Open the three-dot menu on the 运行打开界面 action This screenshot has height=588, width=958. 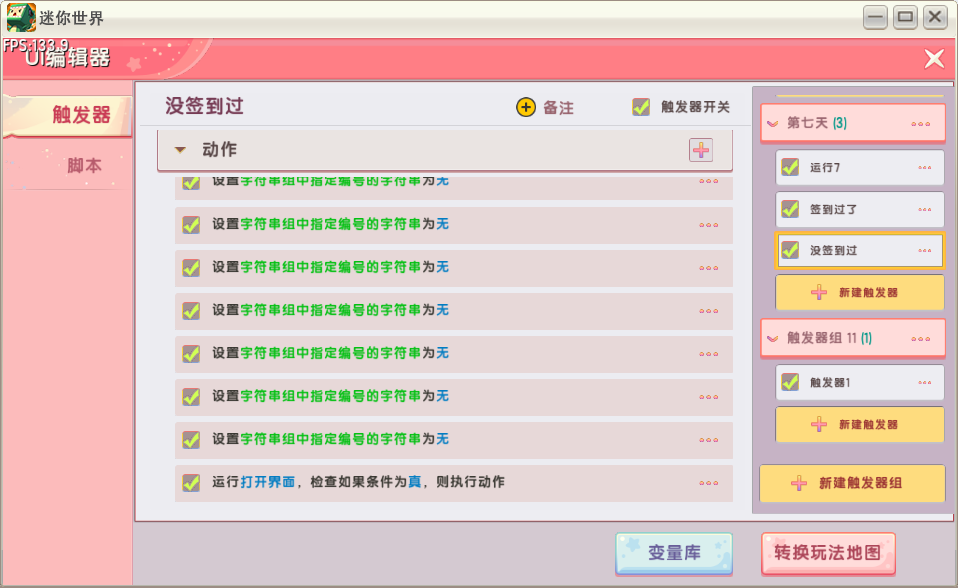[x=709, y=483]
